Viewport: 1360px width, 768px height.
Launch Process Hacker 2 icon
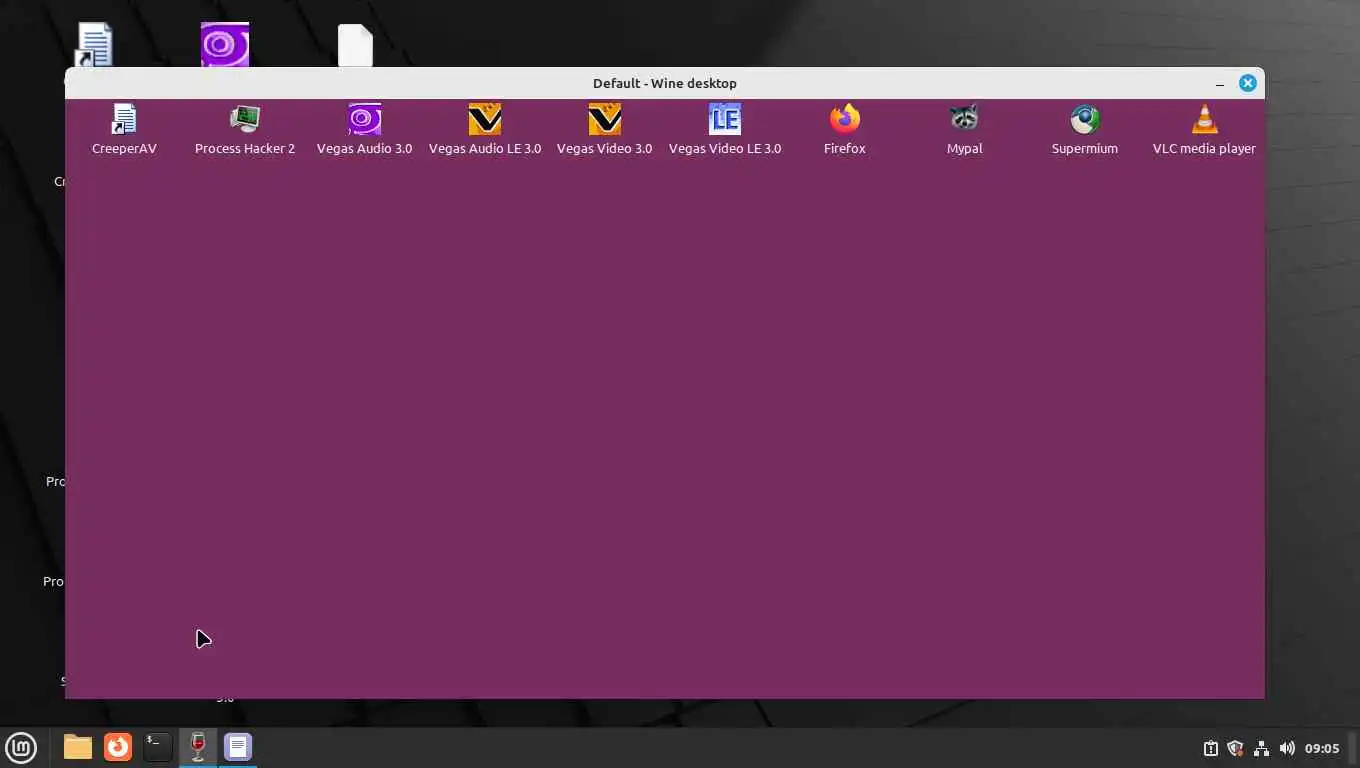(x=245, y=130)
